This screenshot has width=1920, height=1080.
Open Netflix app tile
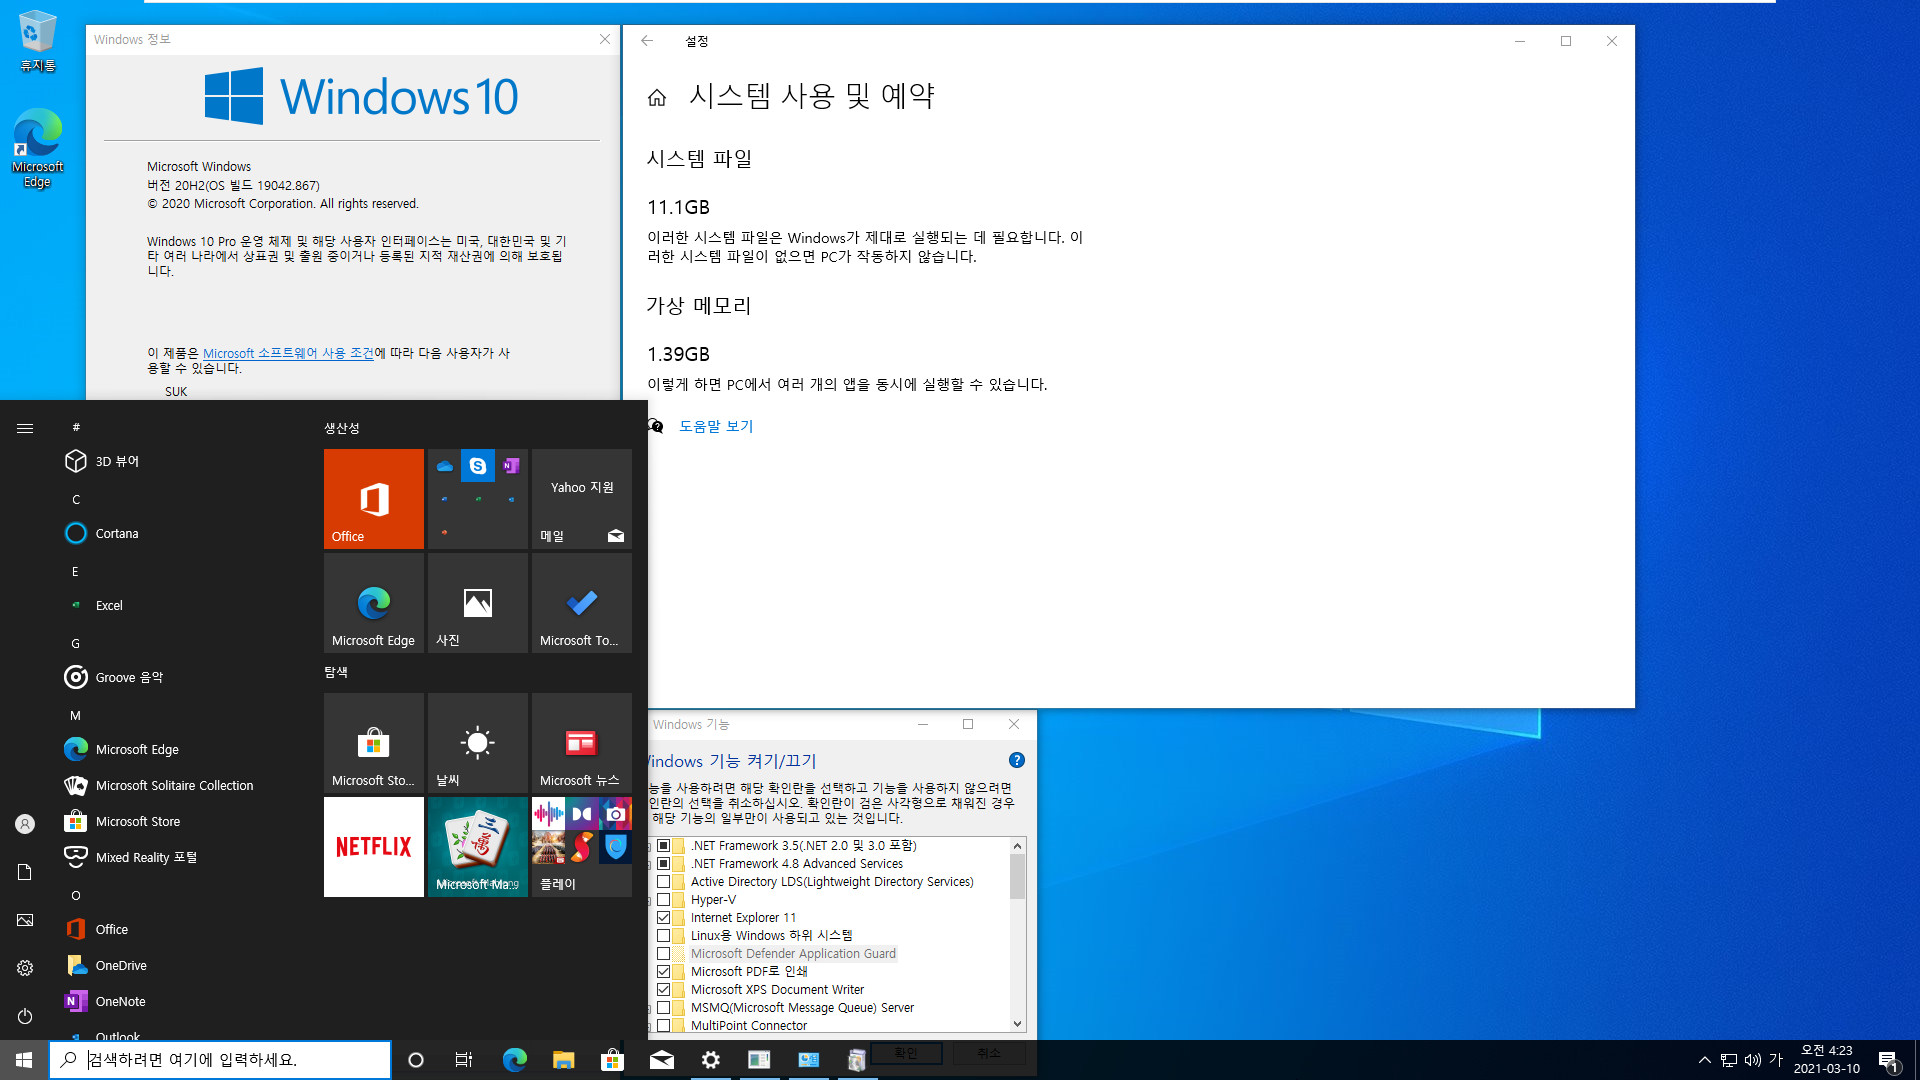pos(373,845)
